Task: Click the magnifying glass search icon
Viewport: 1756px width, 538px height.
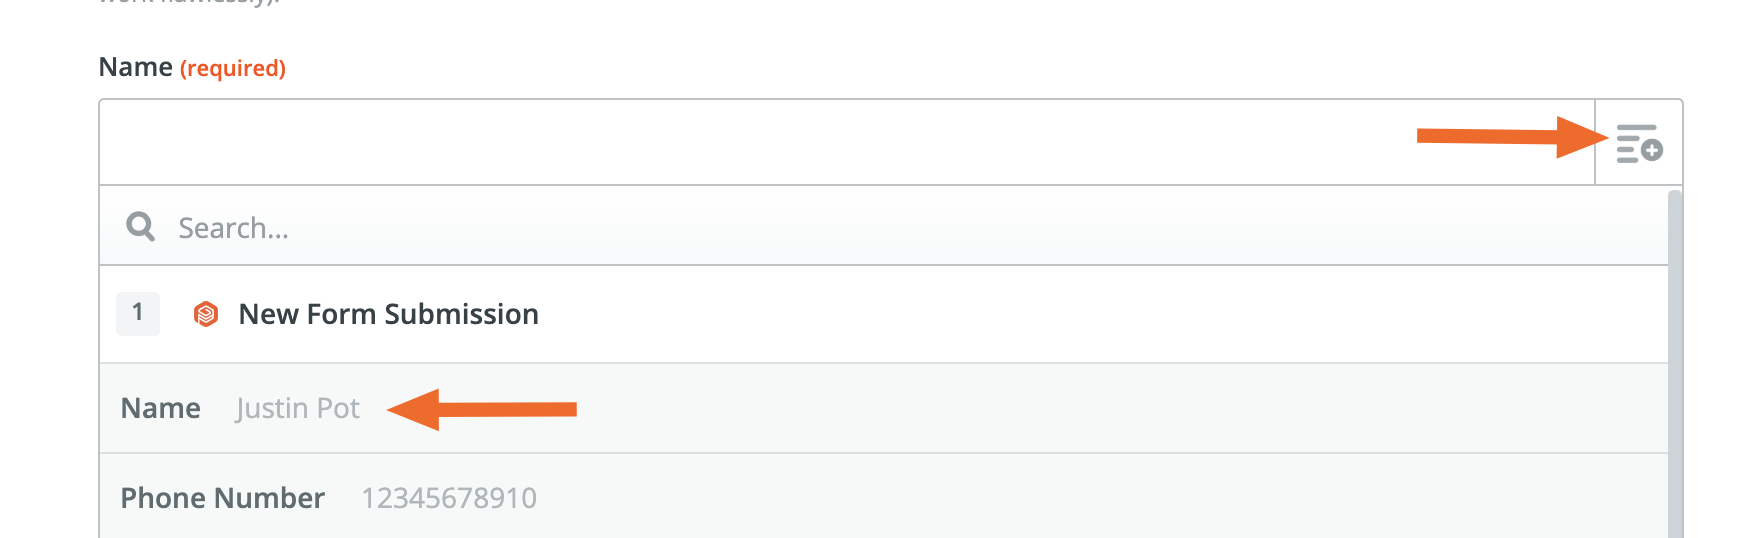Action: click(x=140, y=226)
